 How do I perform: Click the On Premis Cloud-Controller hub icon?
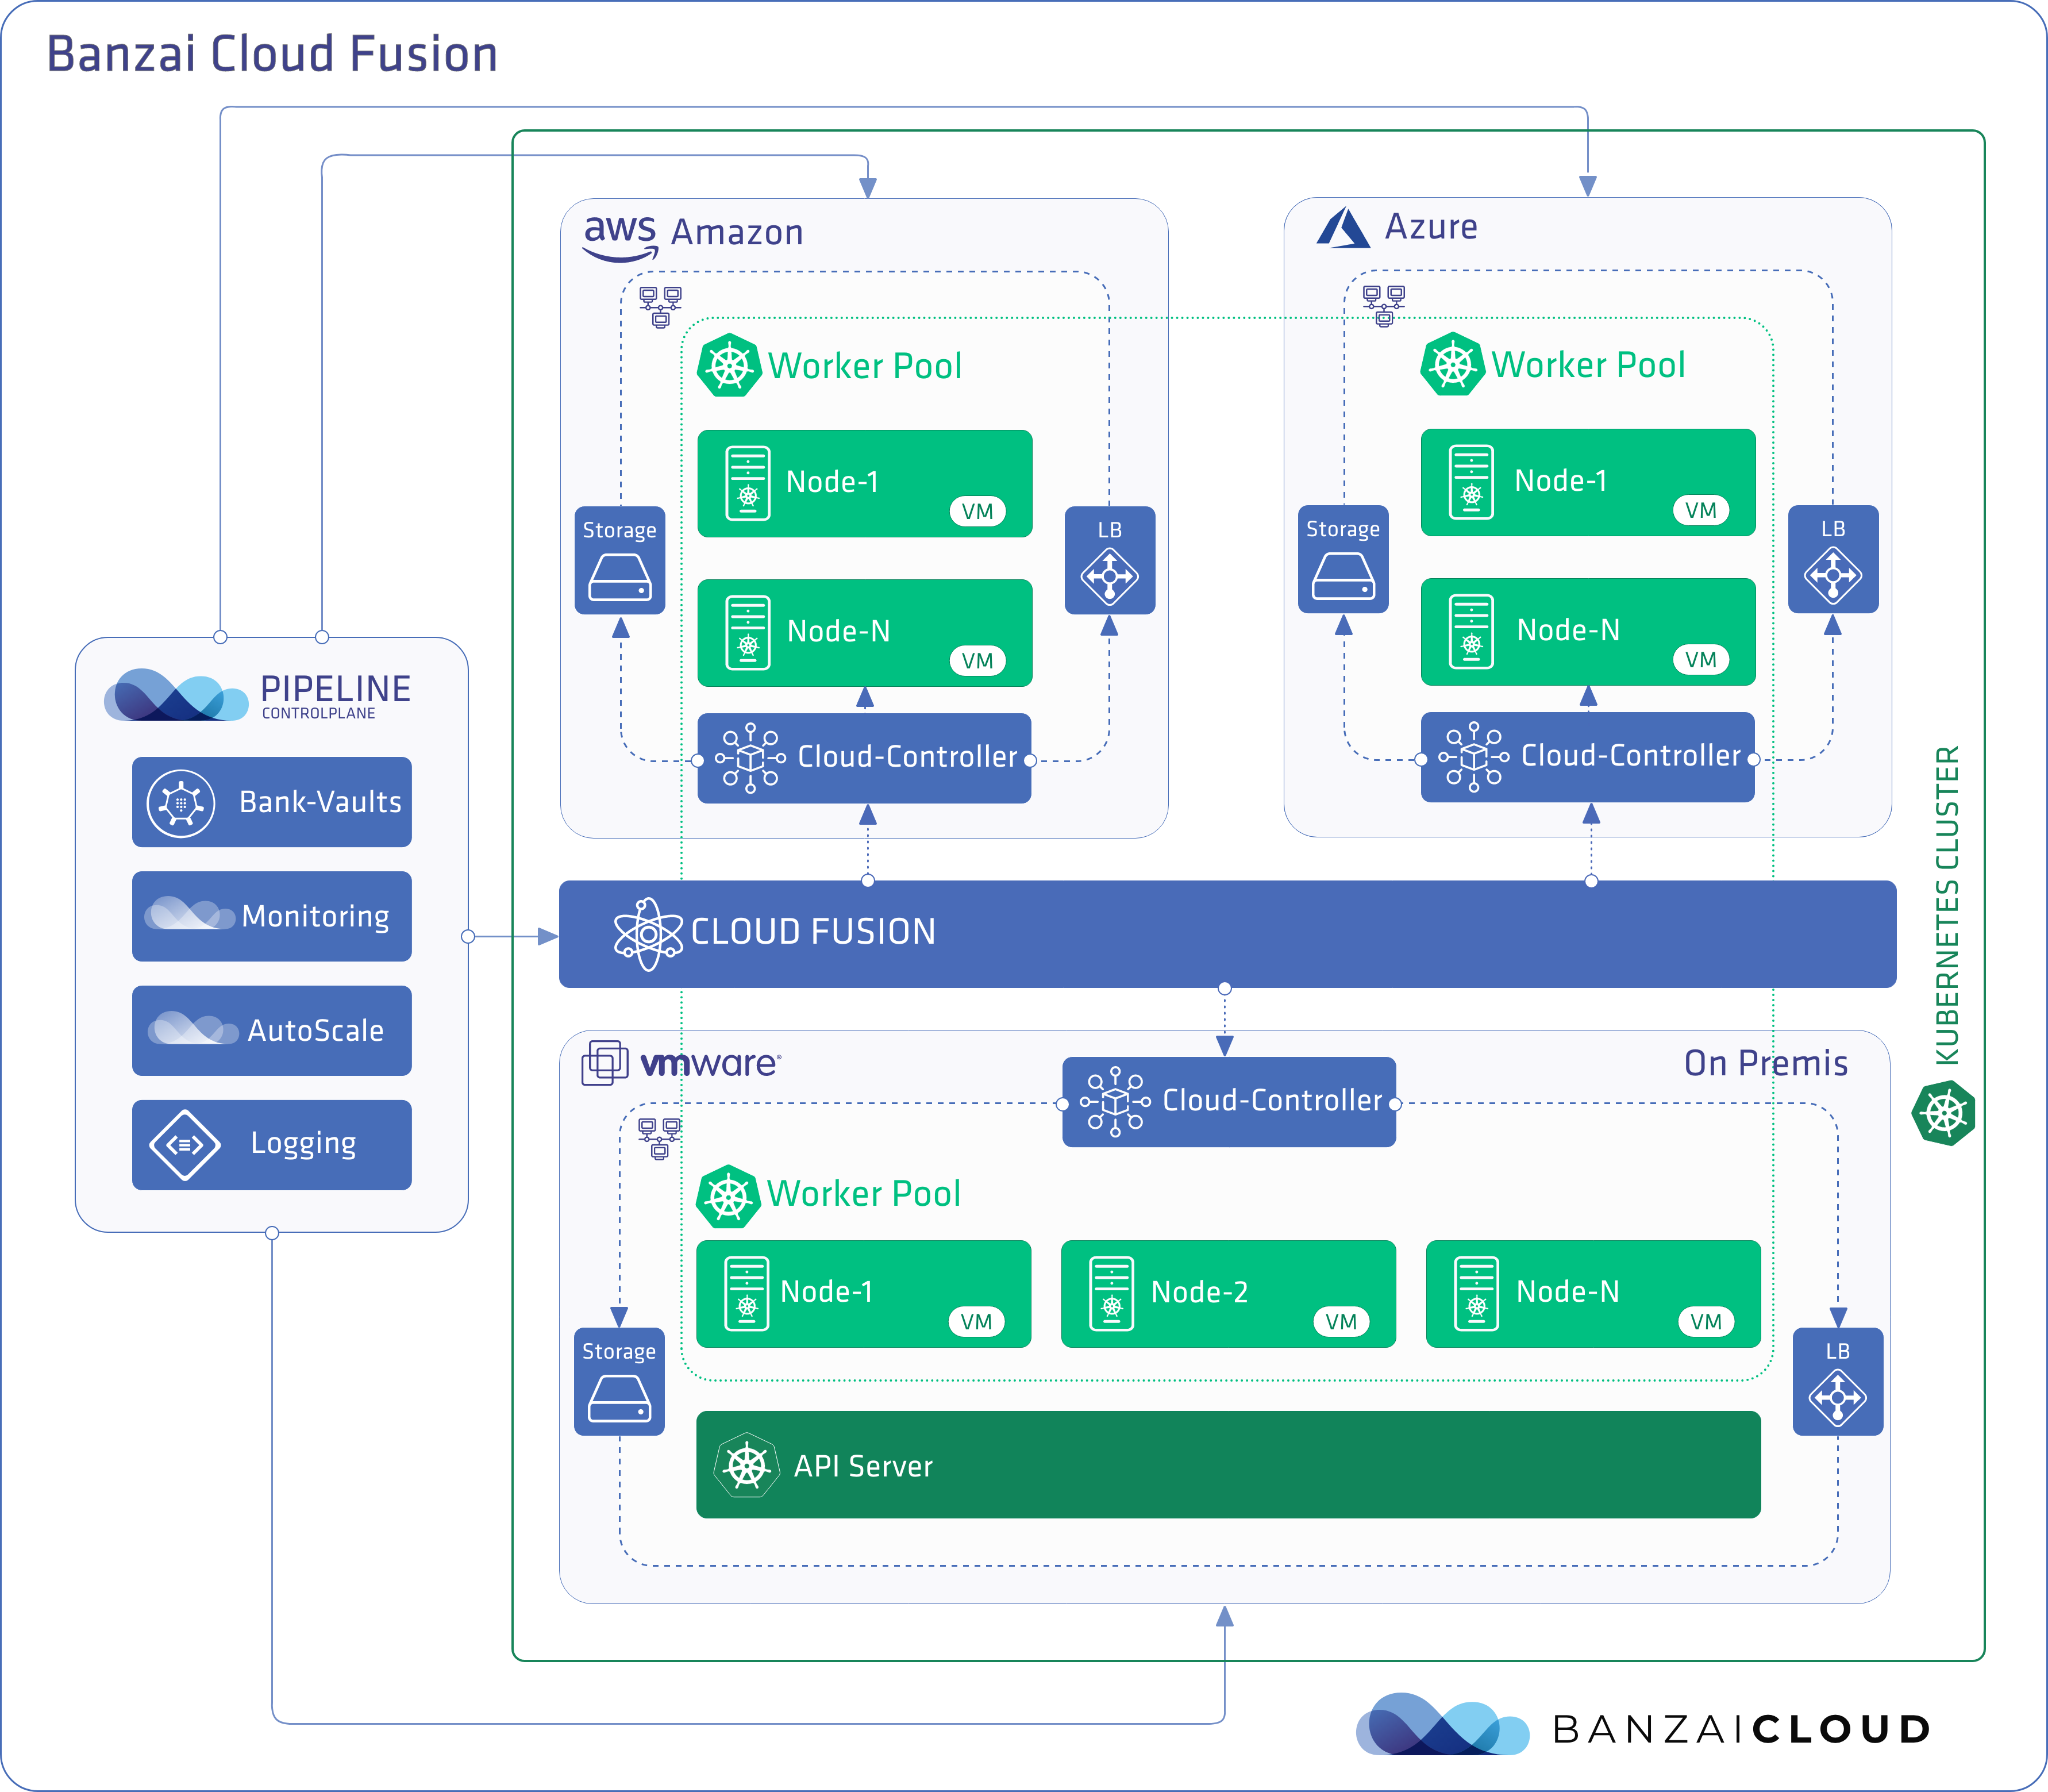tap(1115, 1102)
